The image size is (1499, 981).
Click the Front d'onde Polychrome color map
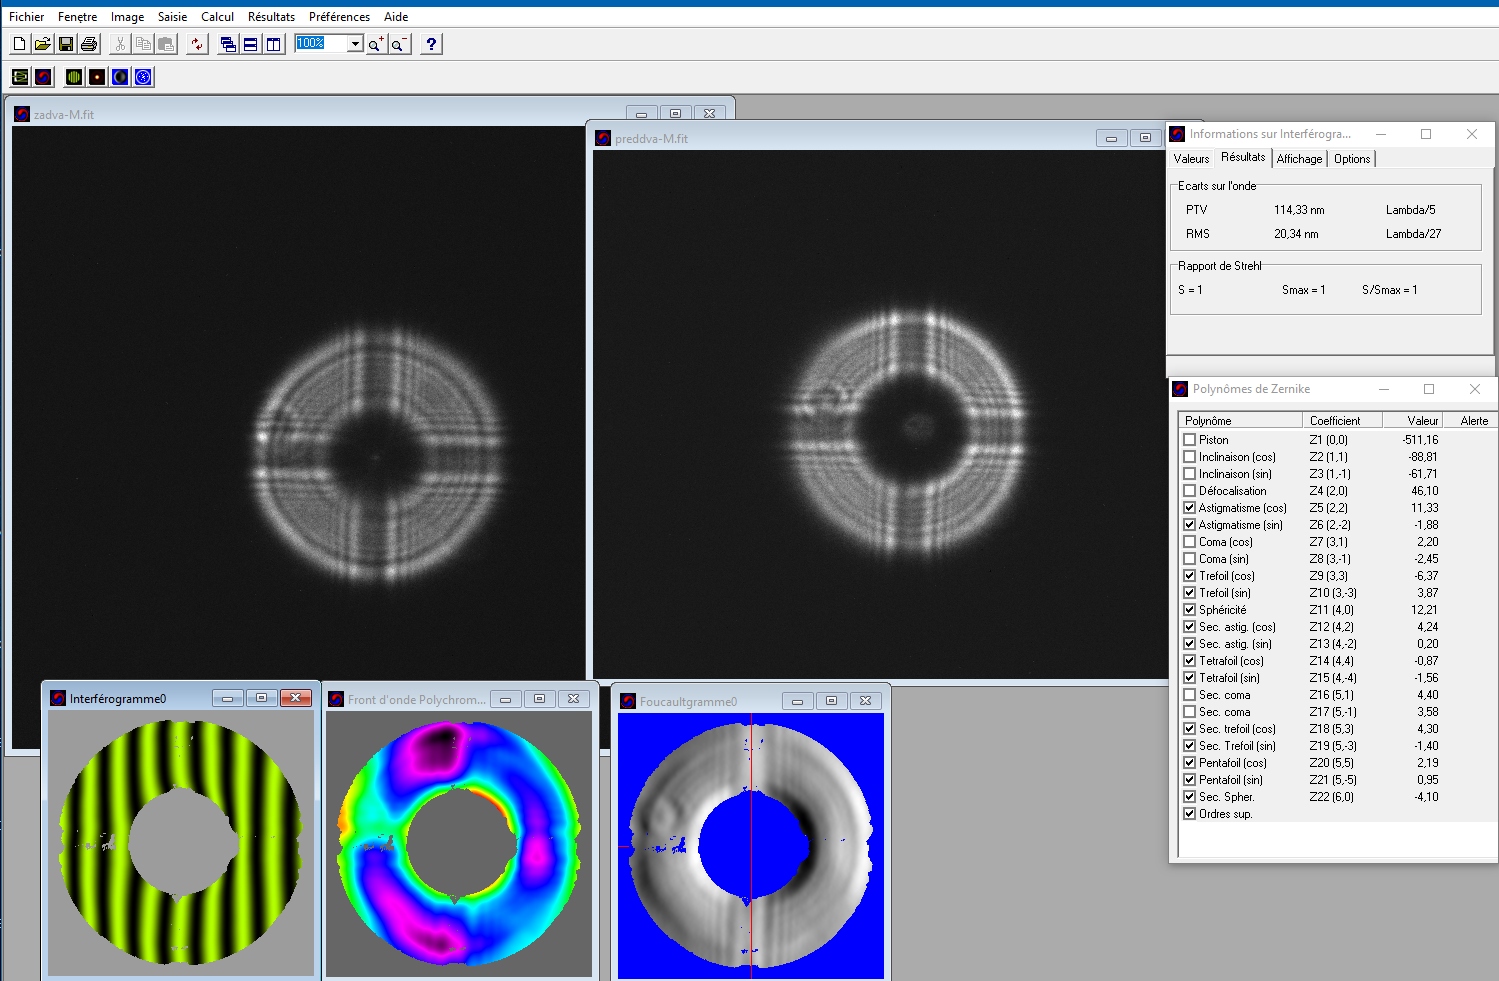459,844
